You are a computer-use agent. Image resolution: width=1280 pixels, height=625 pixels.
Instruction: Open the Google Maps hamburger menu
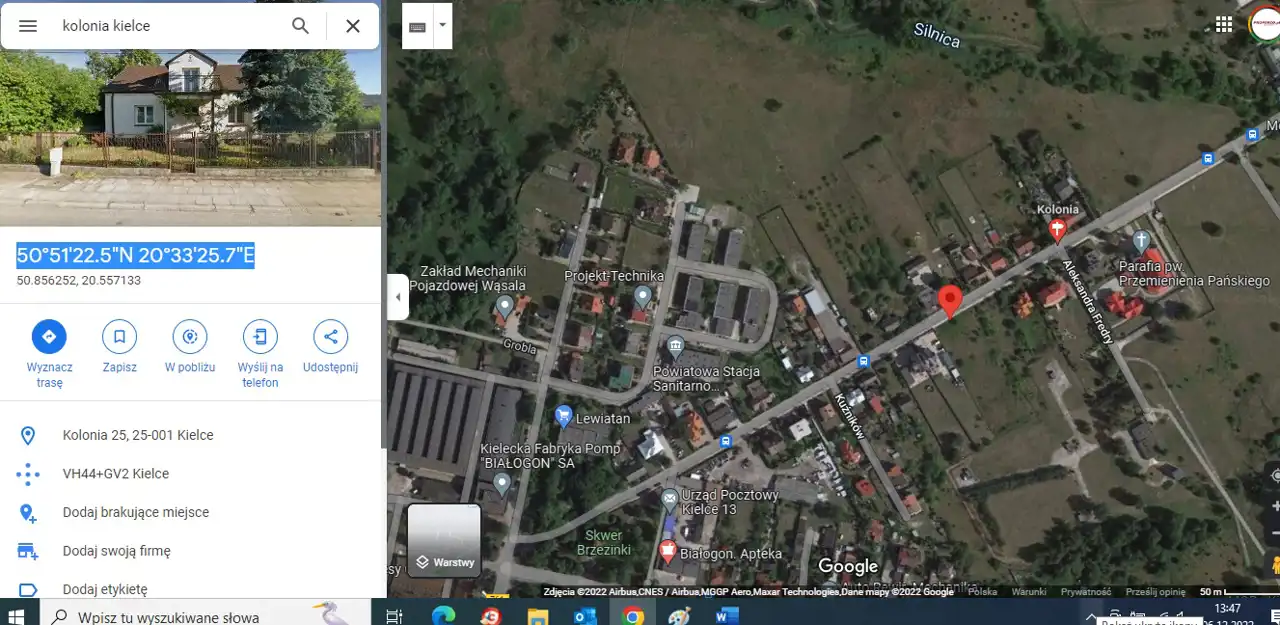click(28, 26)
